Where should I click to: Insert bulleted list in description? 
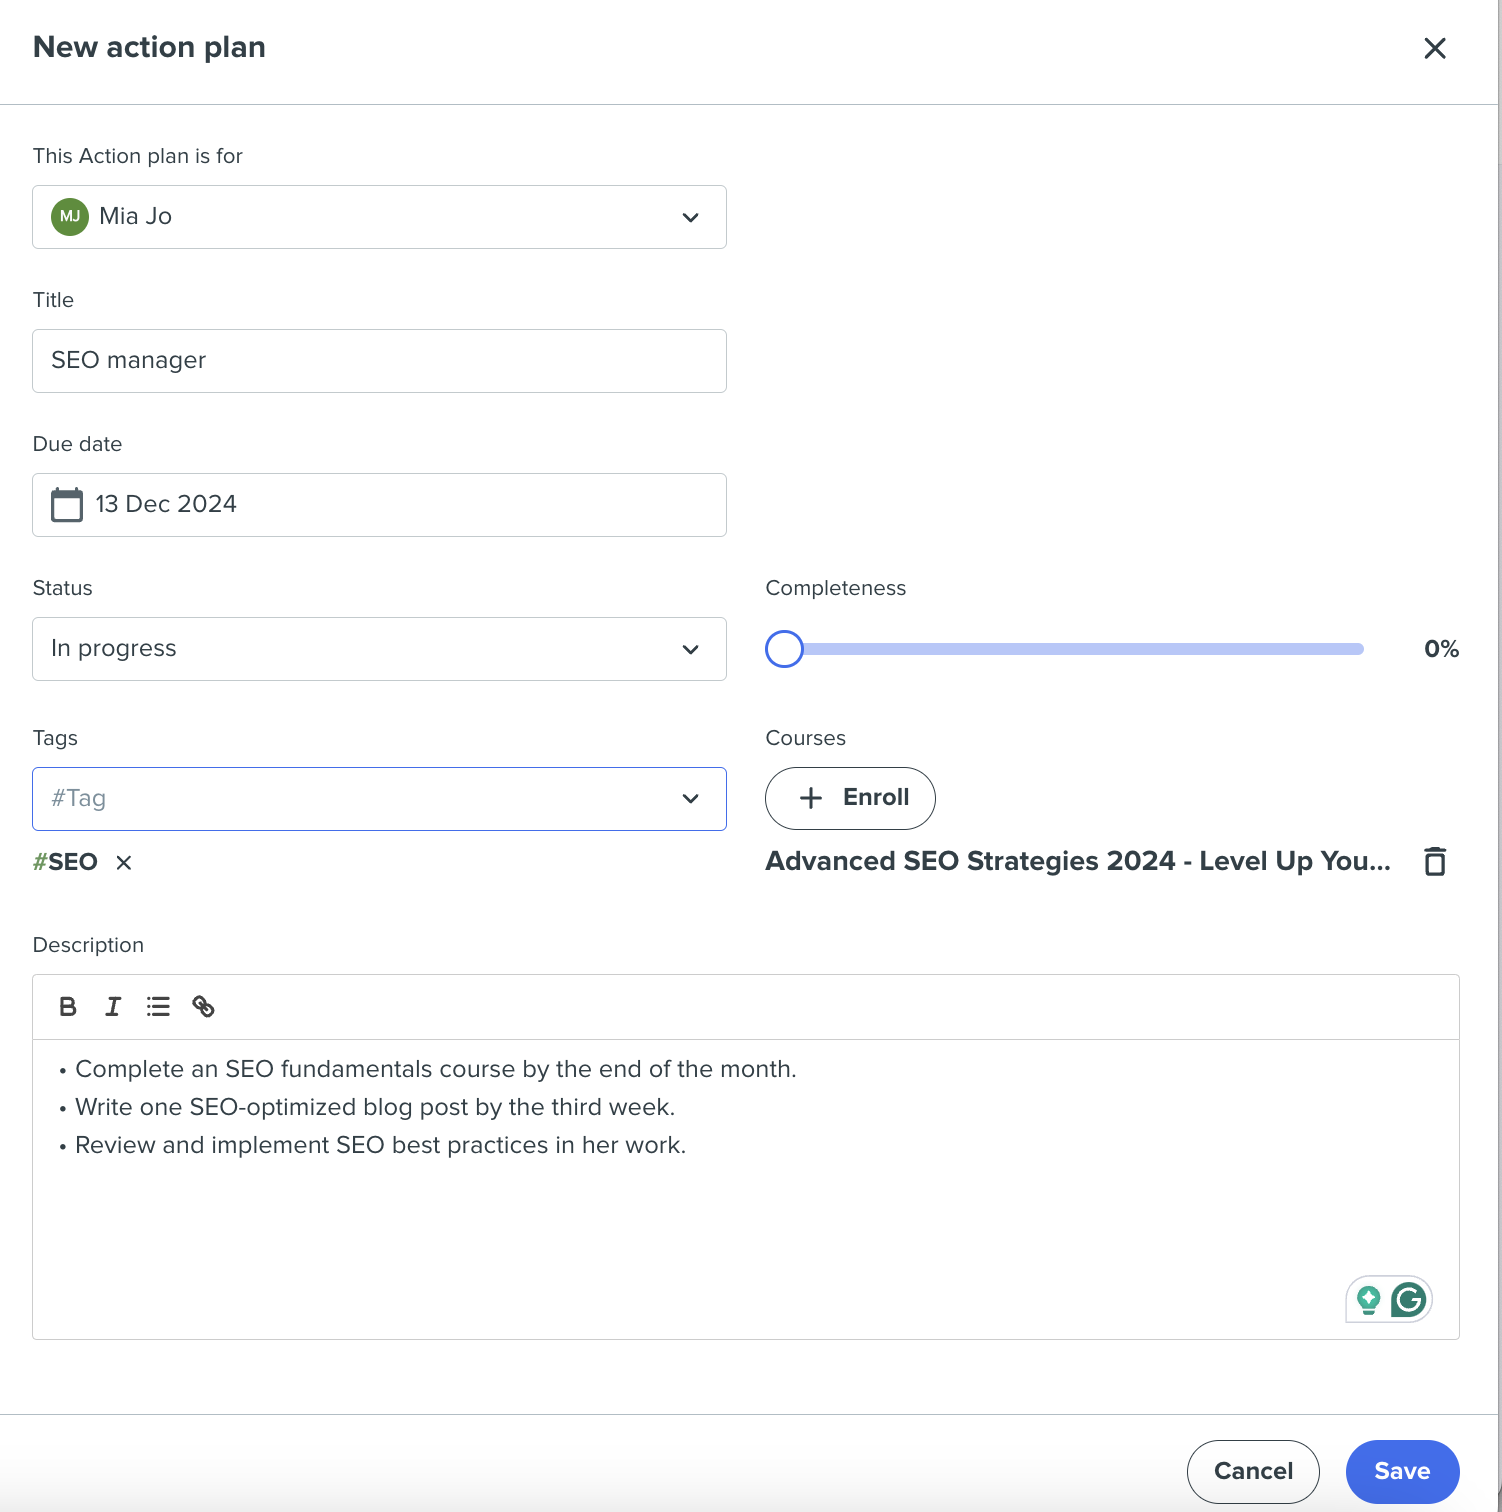[x=158, y=1007]
